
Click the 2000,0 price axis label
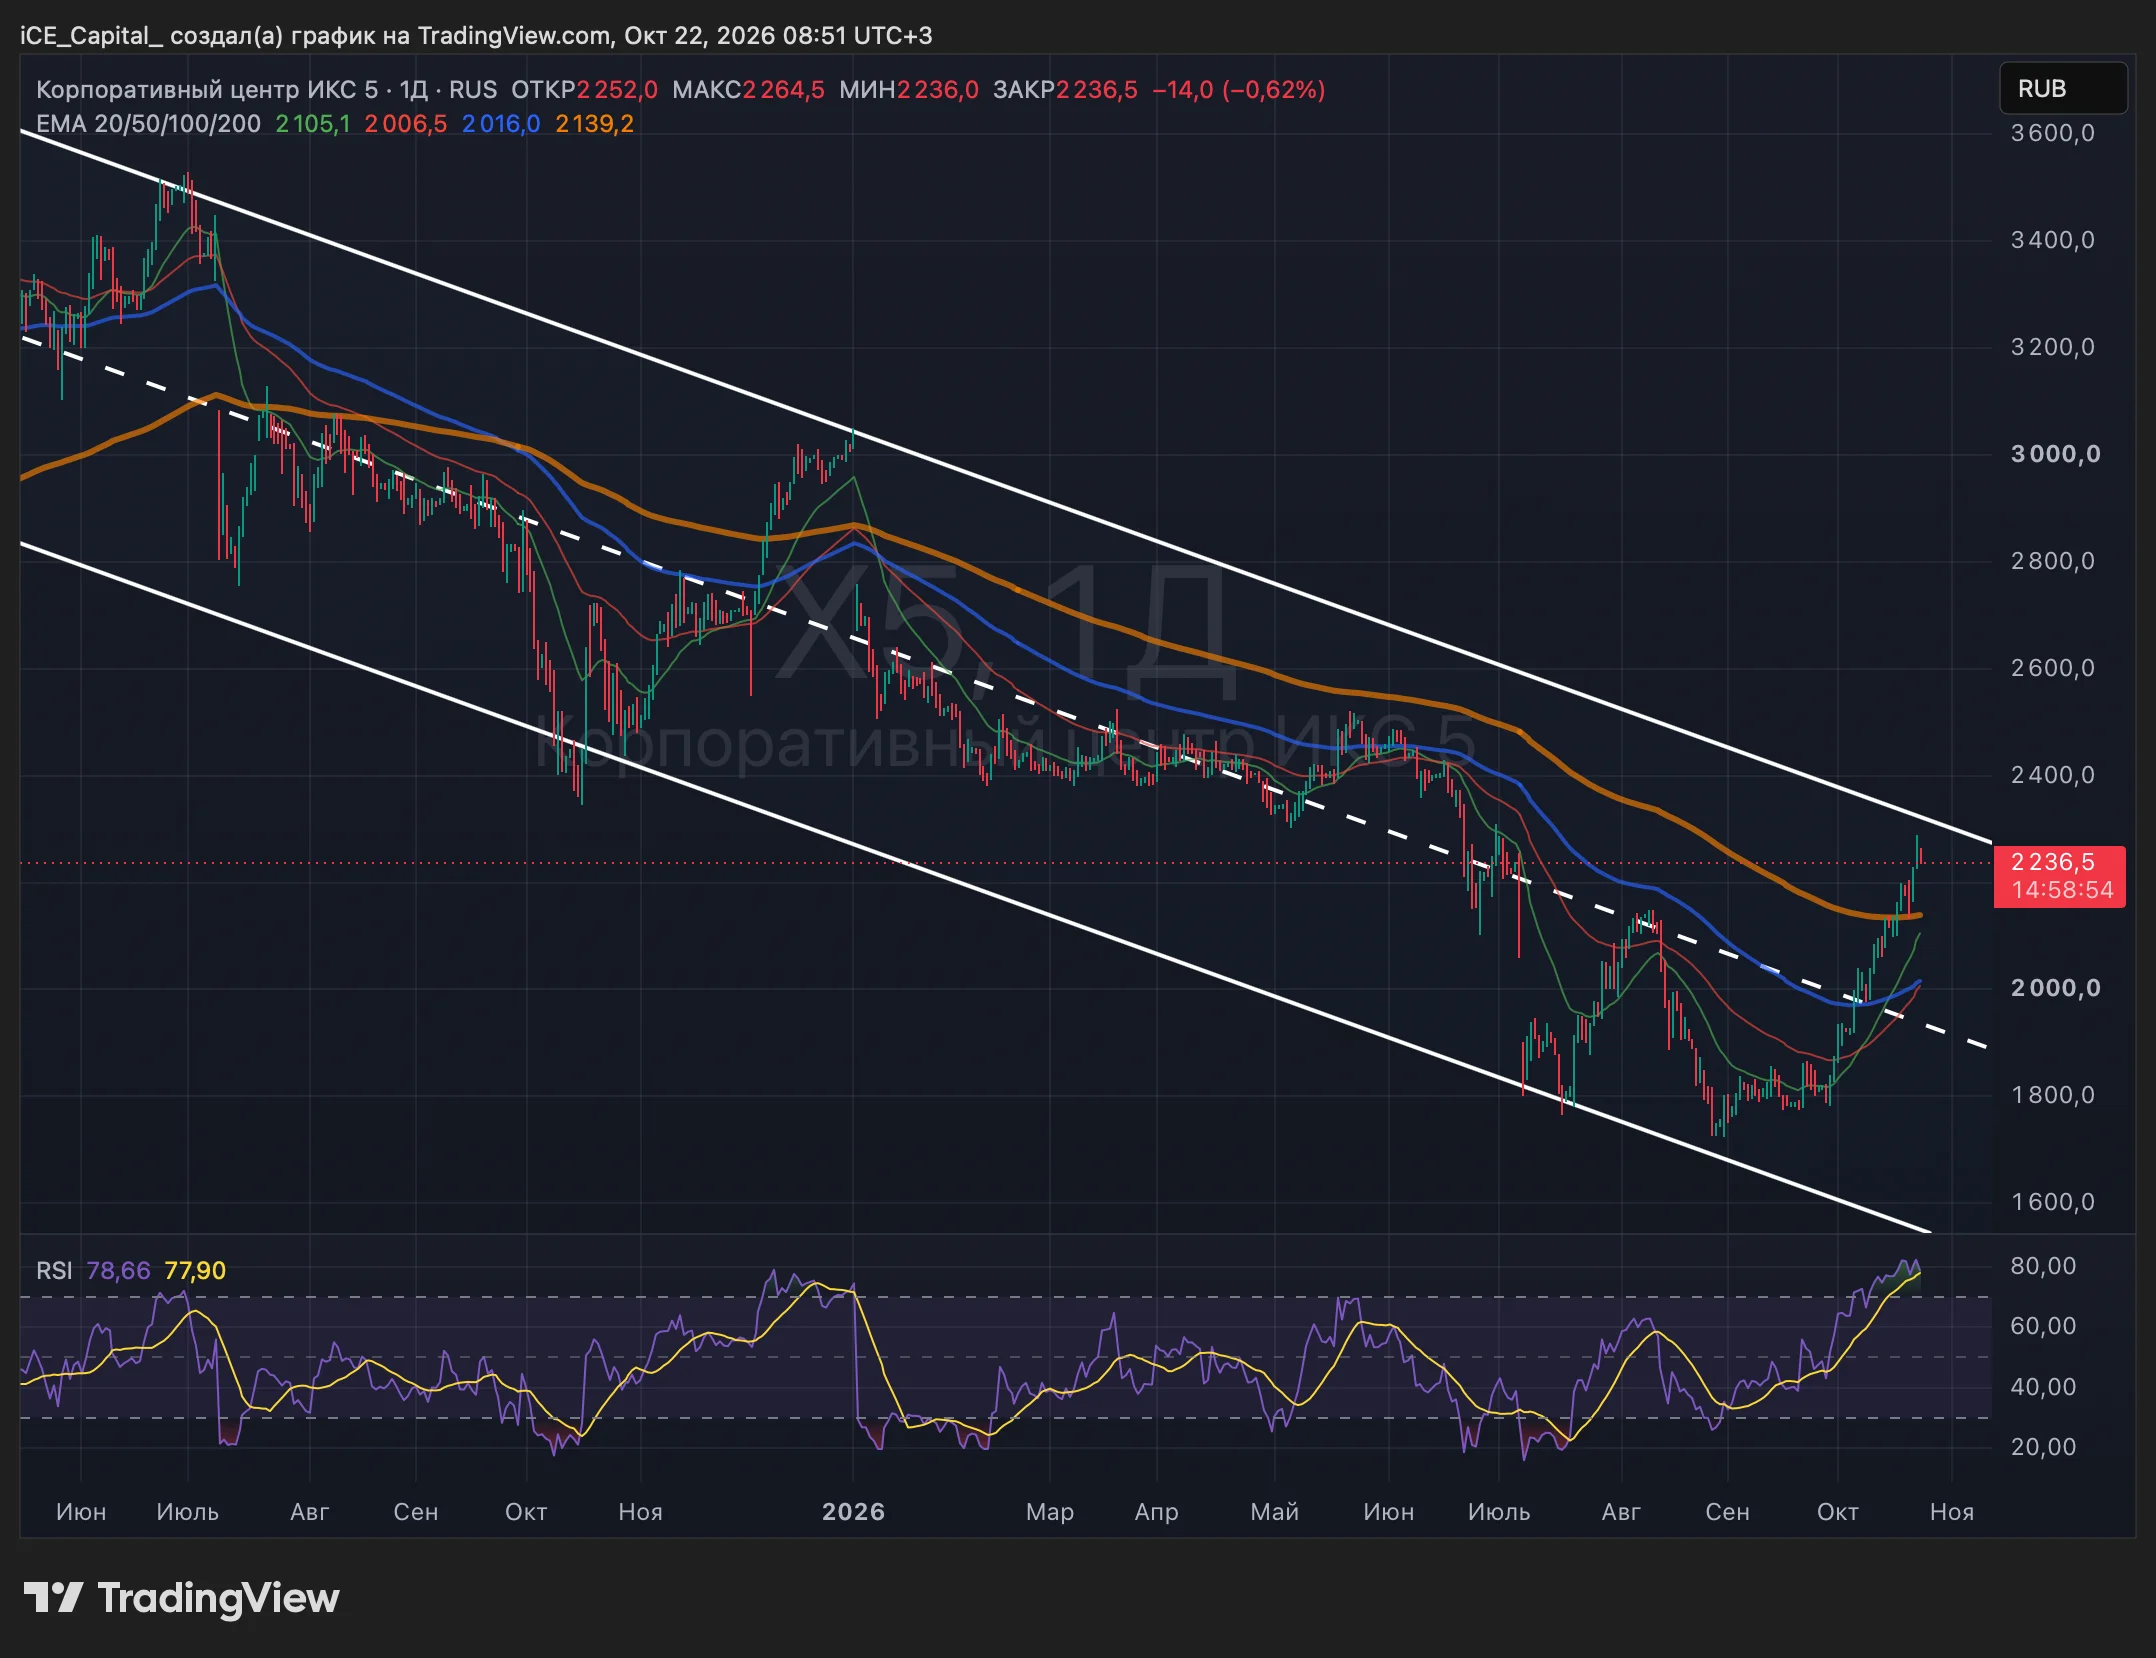tap(2055, 988)
